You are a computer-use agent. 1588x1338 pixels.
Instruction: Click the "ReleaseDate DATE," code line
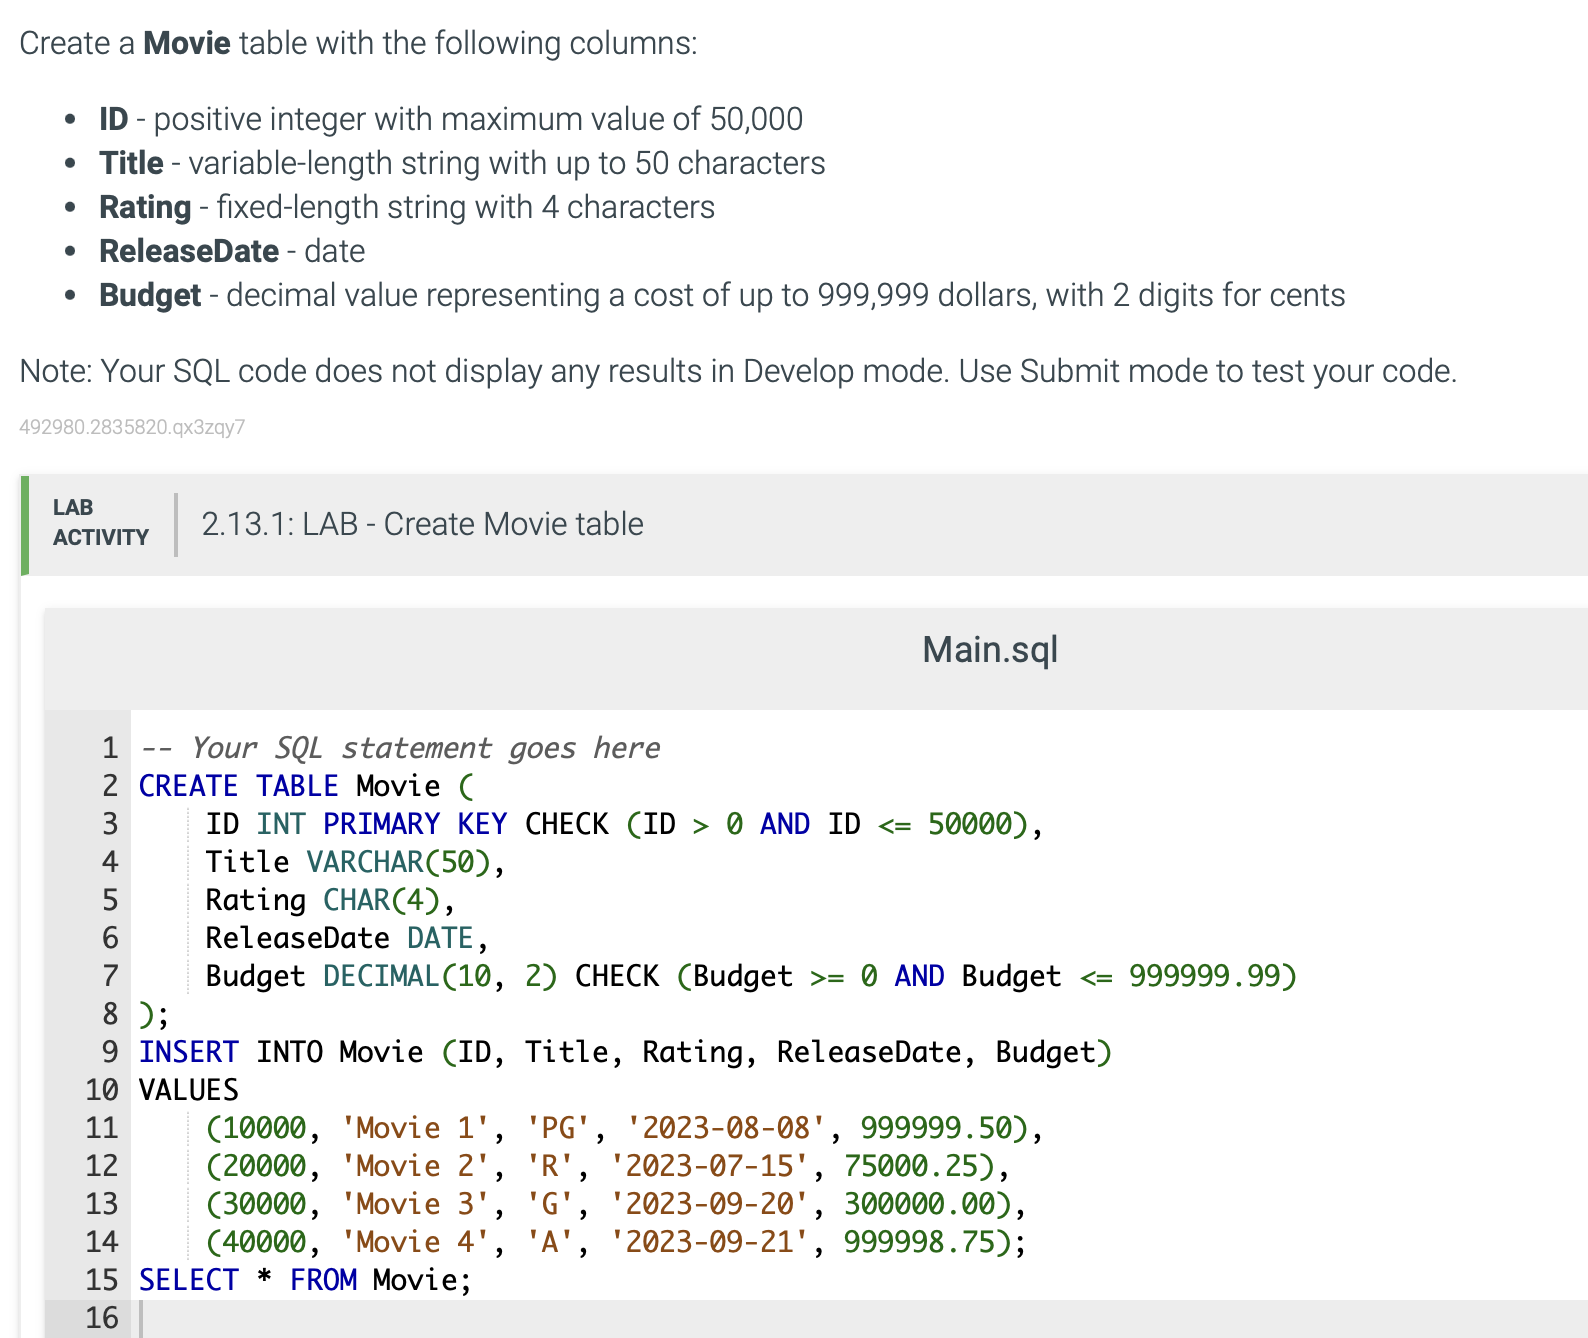click(347, 938)
